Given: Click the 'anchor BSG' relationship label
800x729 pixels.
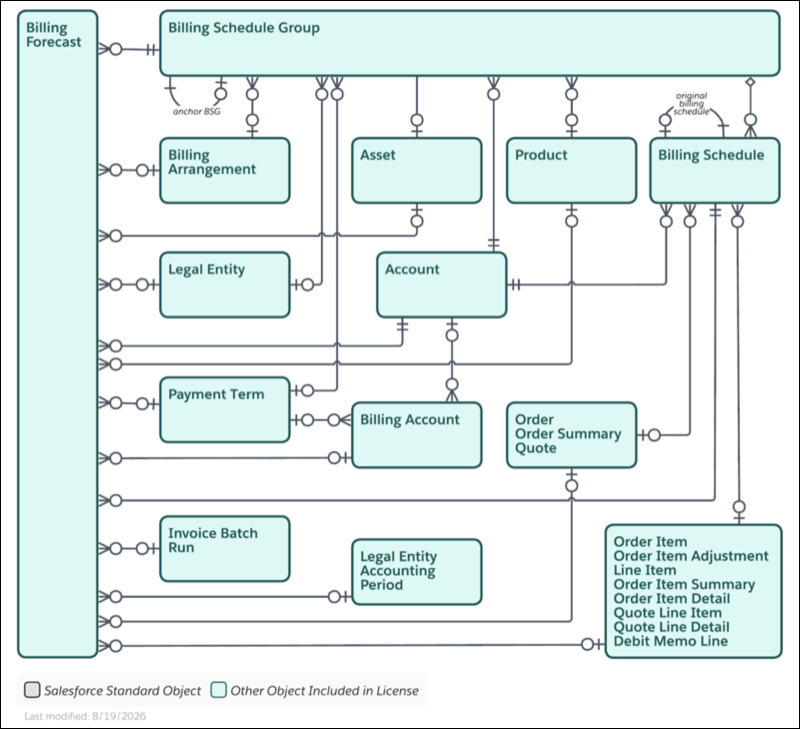Looking at the screenshot, I should (x=196, y=111).
